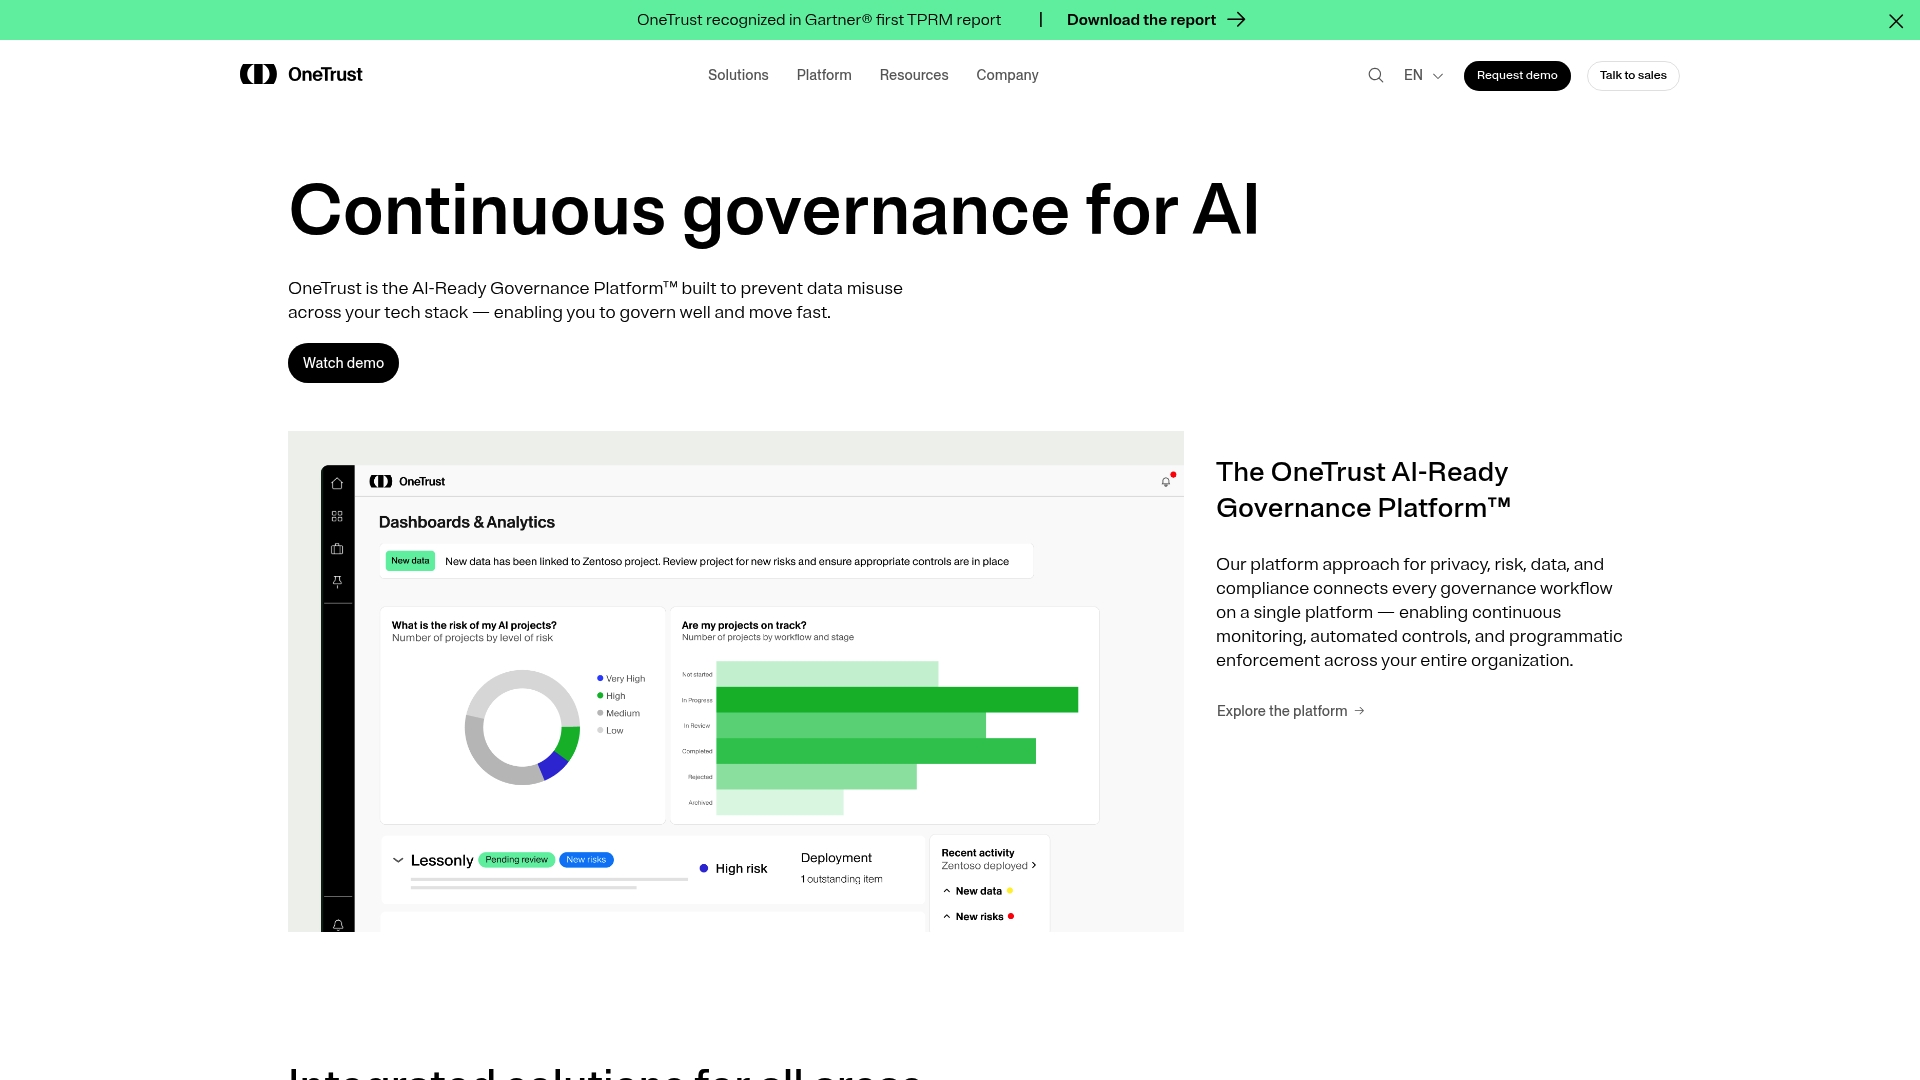Select the Home icon in the dashboard sidebar
This screenshot has width=1920, height=1080.
click(x=338, y=482)
